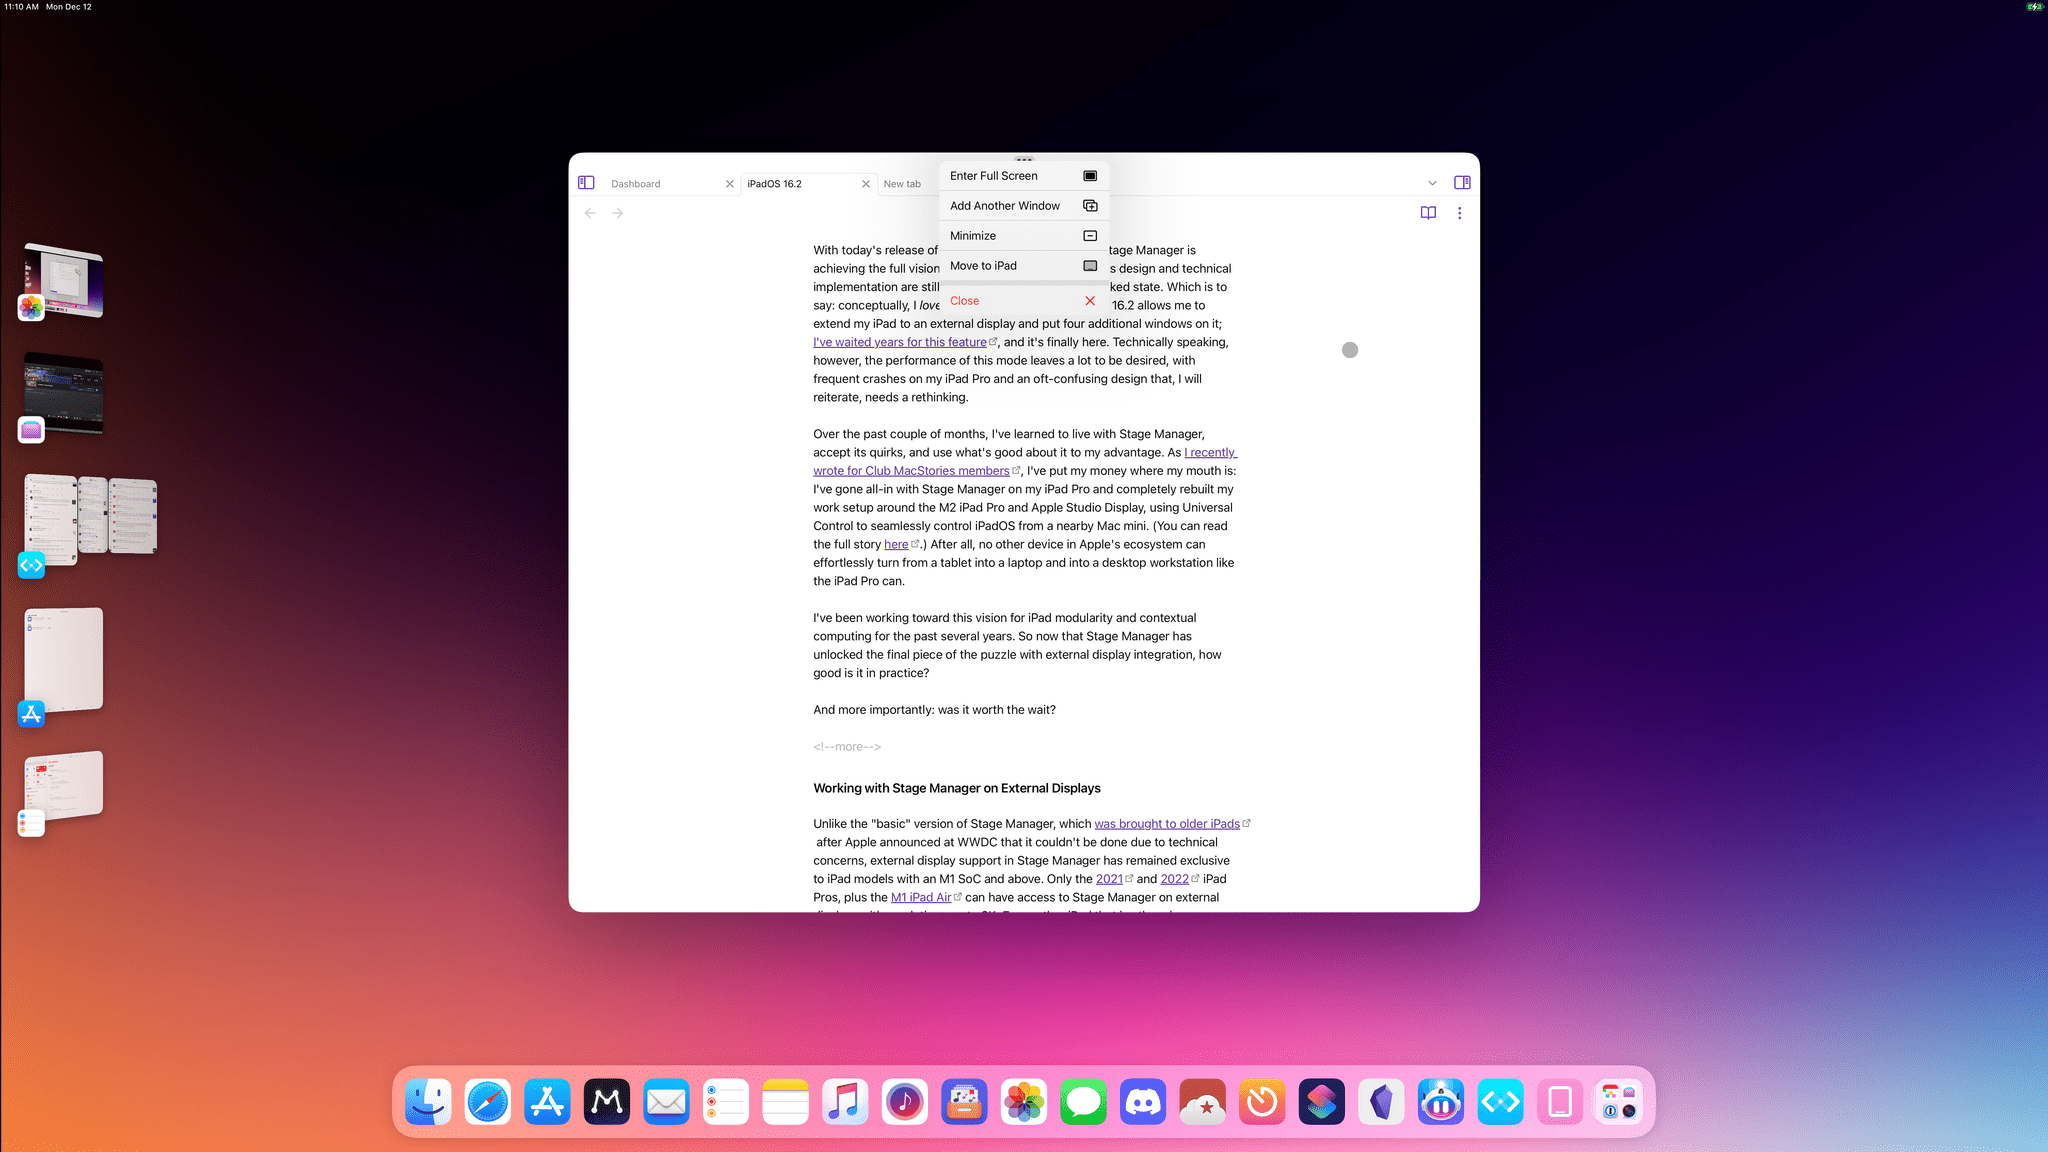Go back with the left arrow
This screenshot has height=1152, width=2048.
[x=590, y=213]
